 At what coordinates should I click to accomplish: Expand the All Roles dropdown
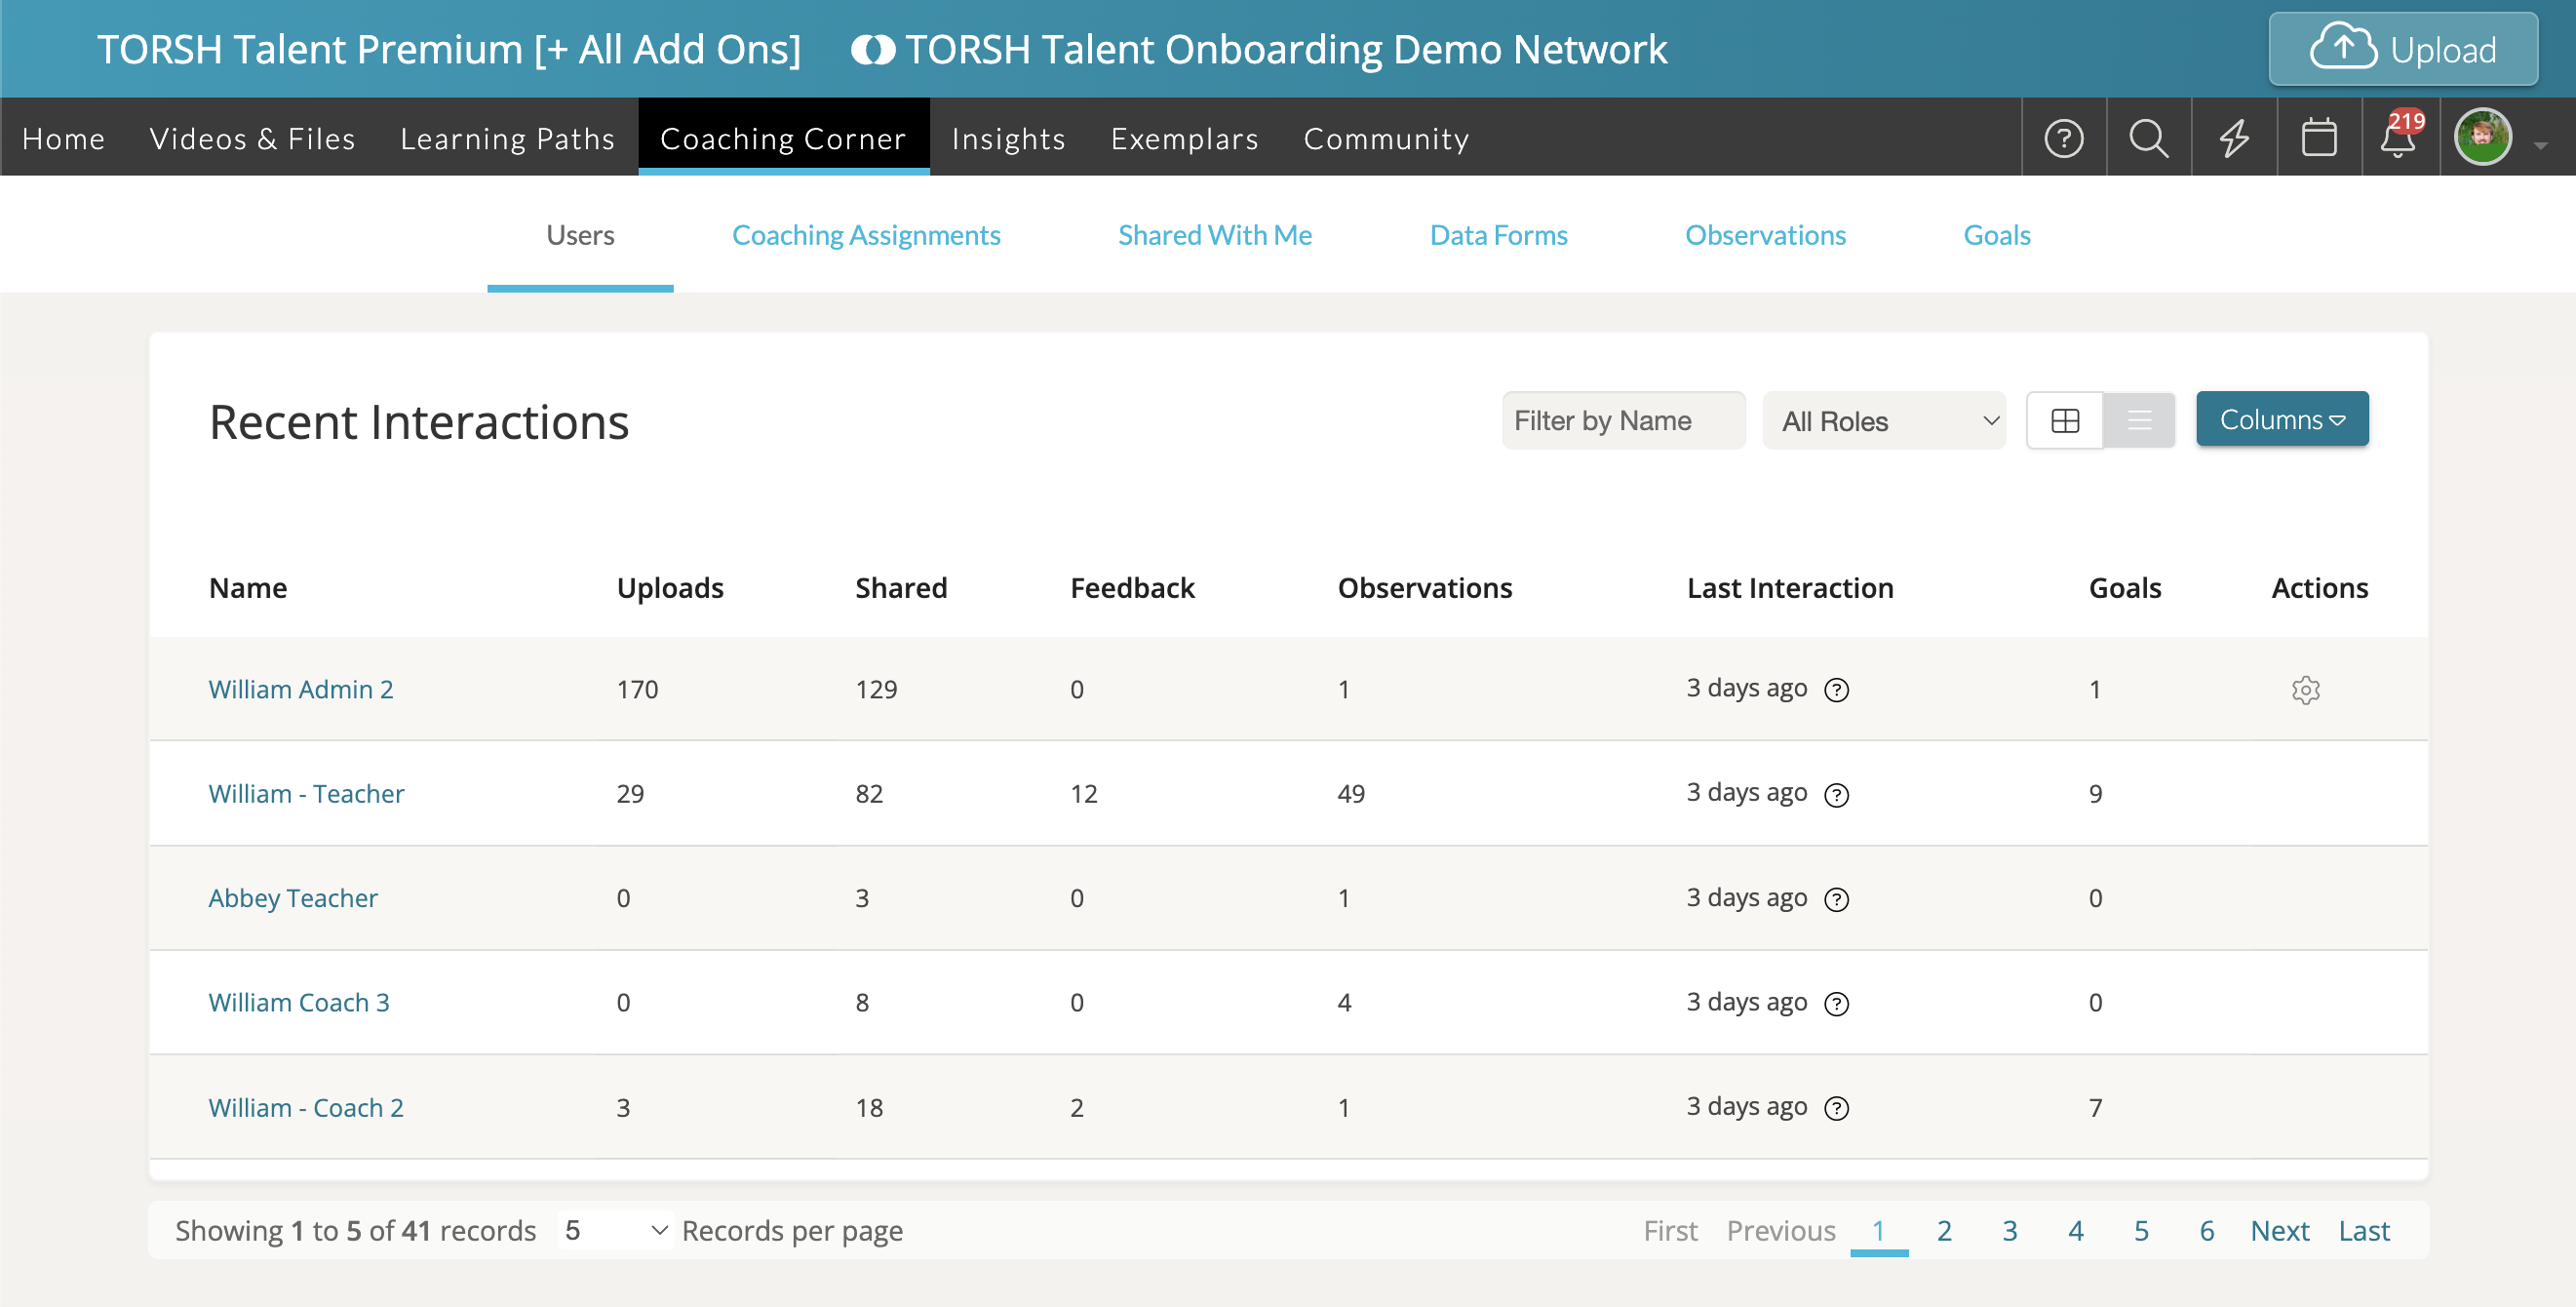[x=1883, y=421]
